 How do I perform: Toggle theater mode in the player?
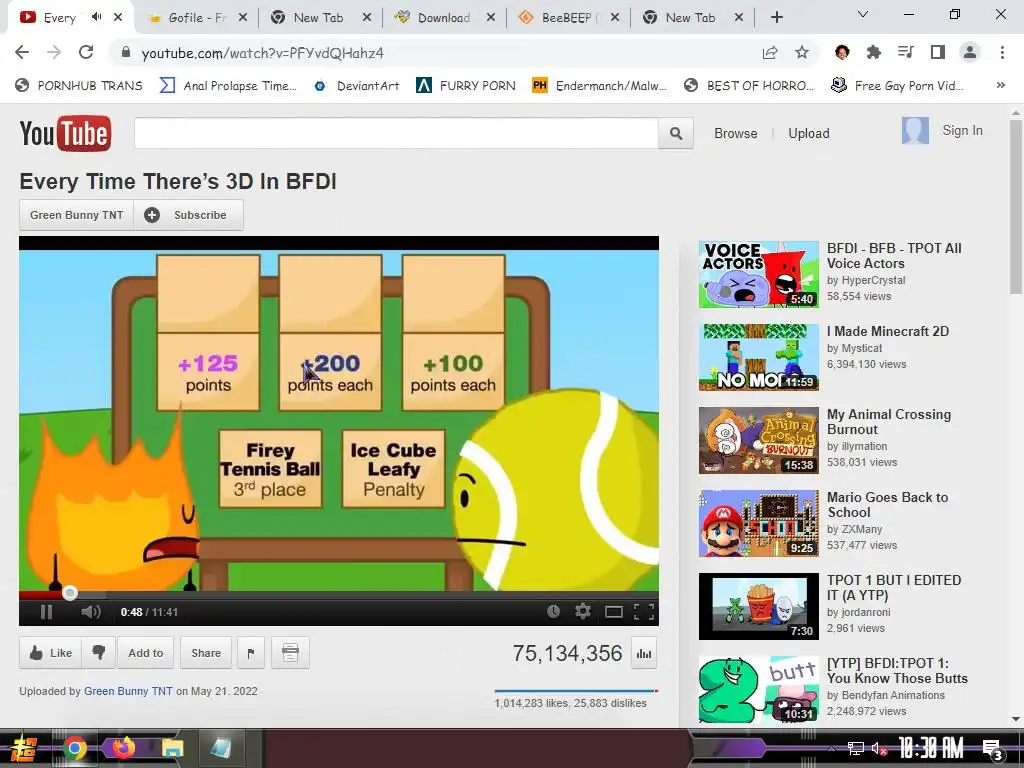tap(614, 612)
